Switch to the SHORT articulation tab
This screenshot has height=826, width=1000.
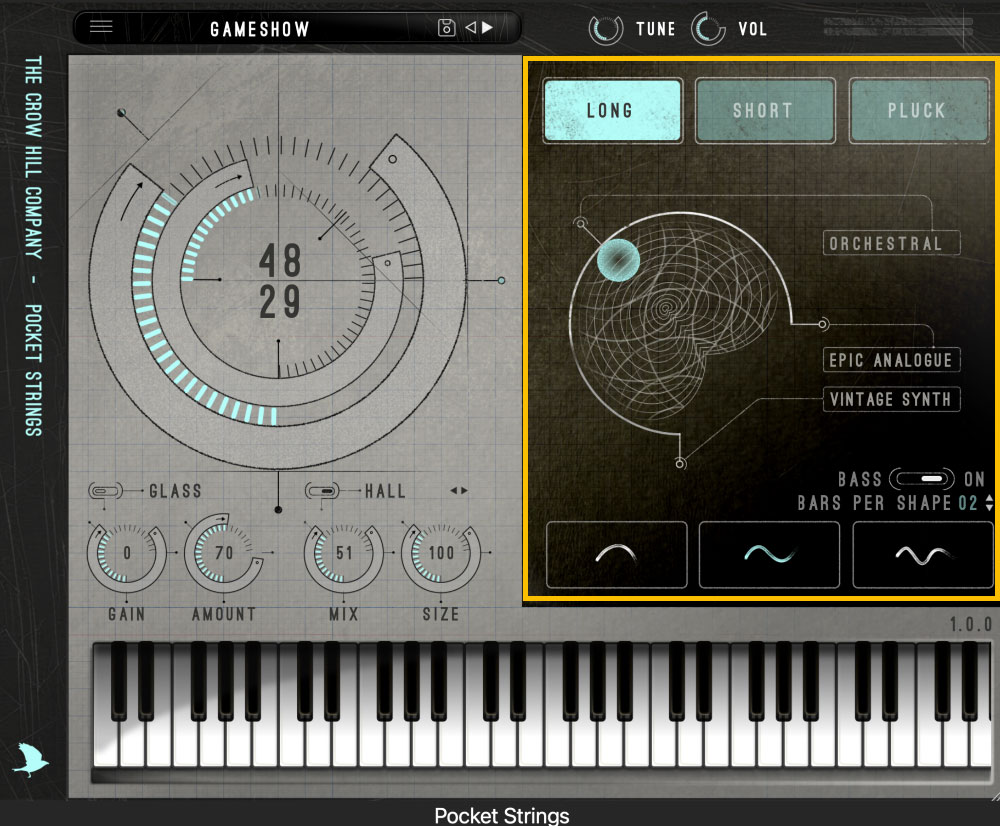pyautogui.click(x=765, y=110)
